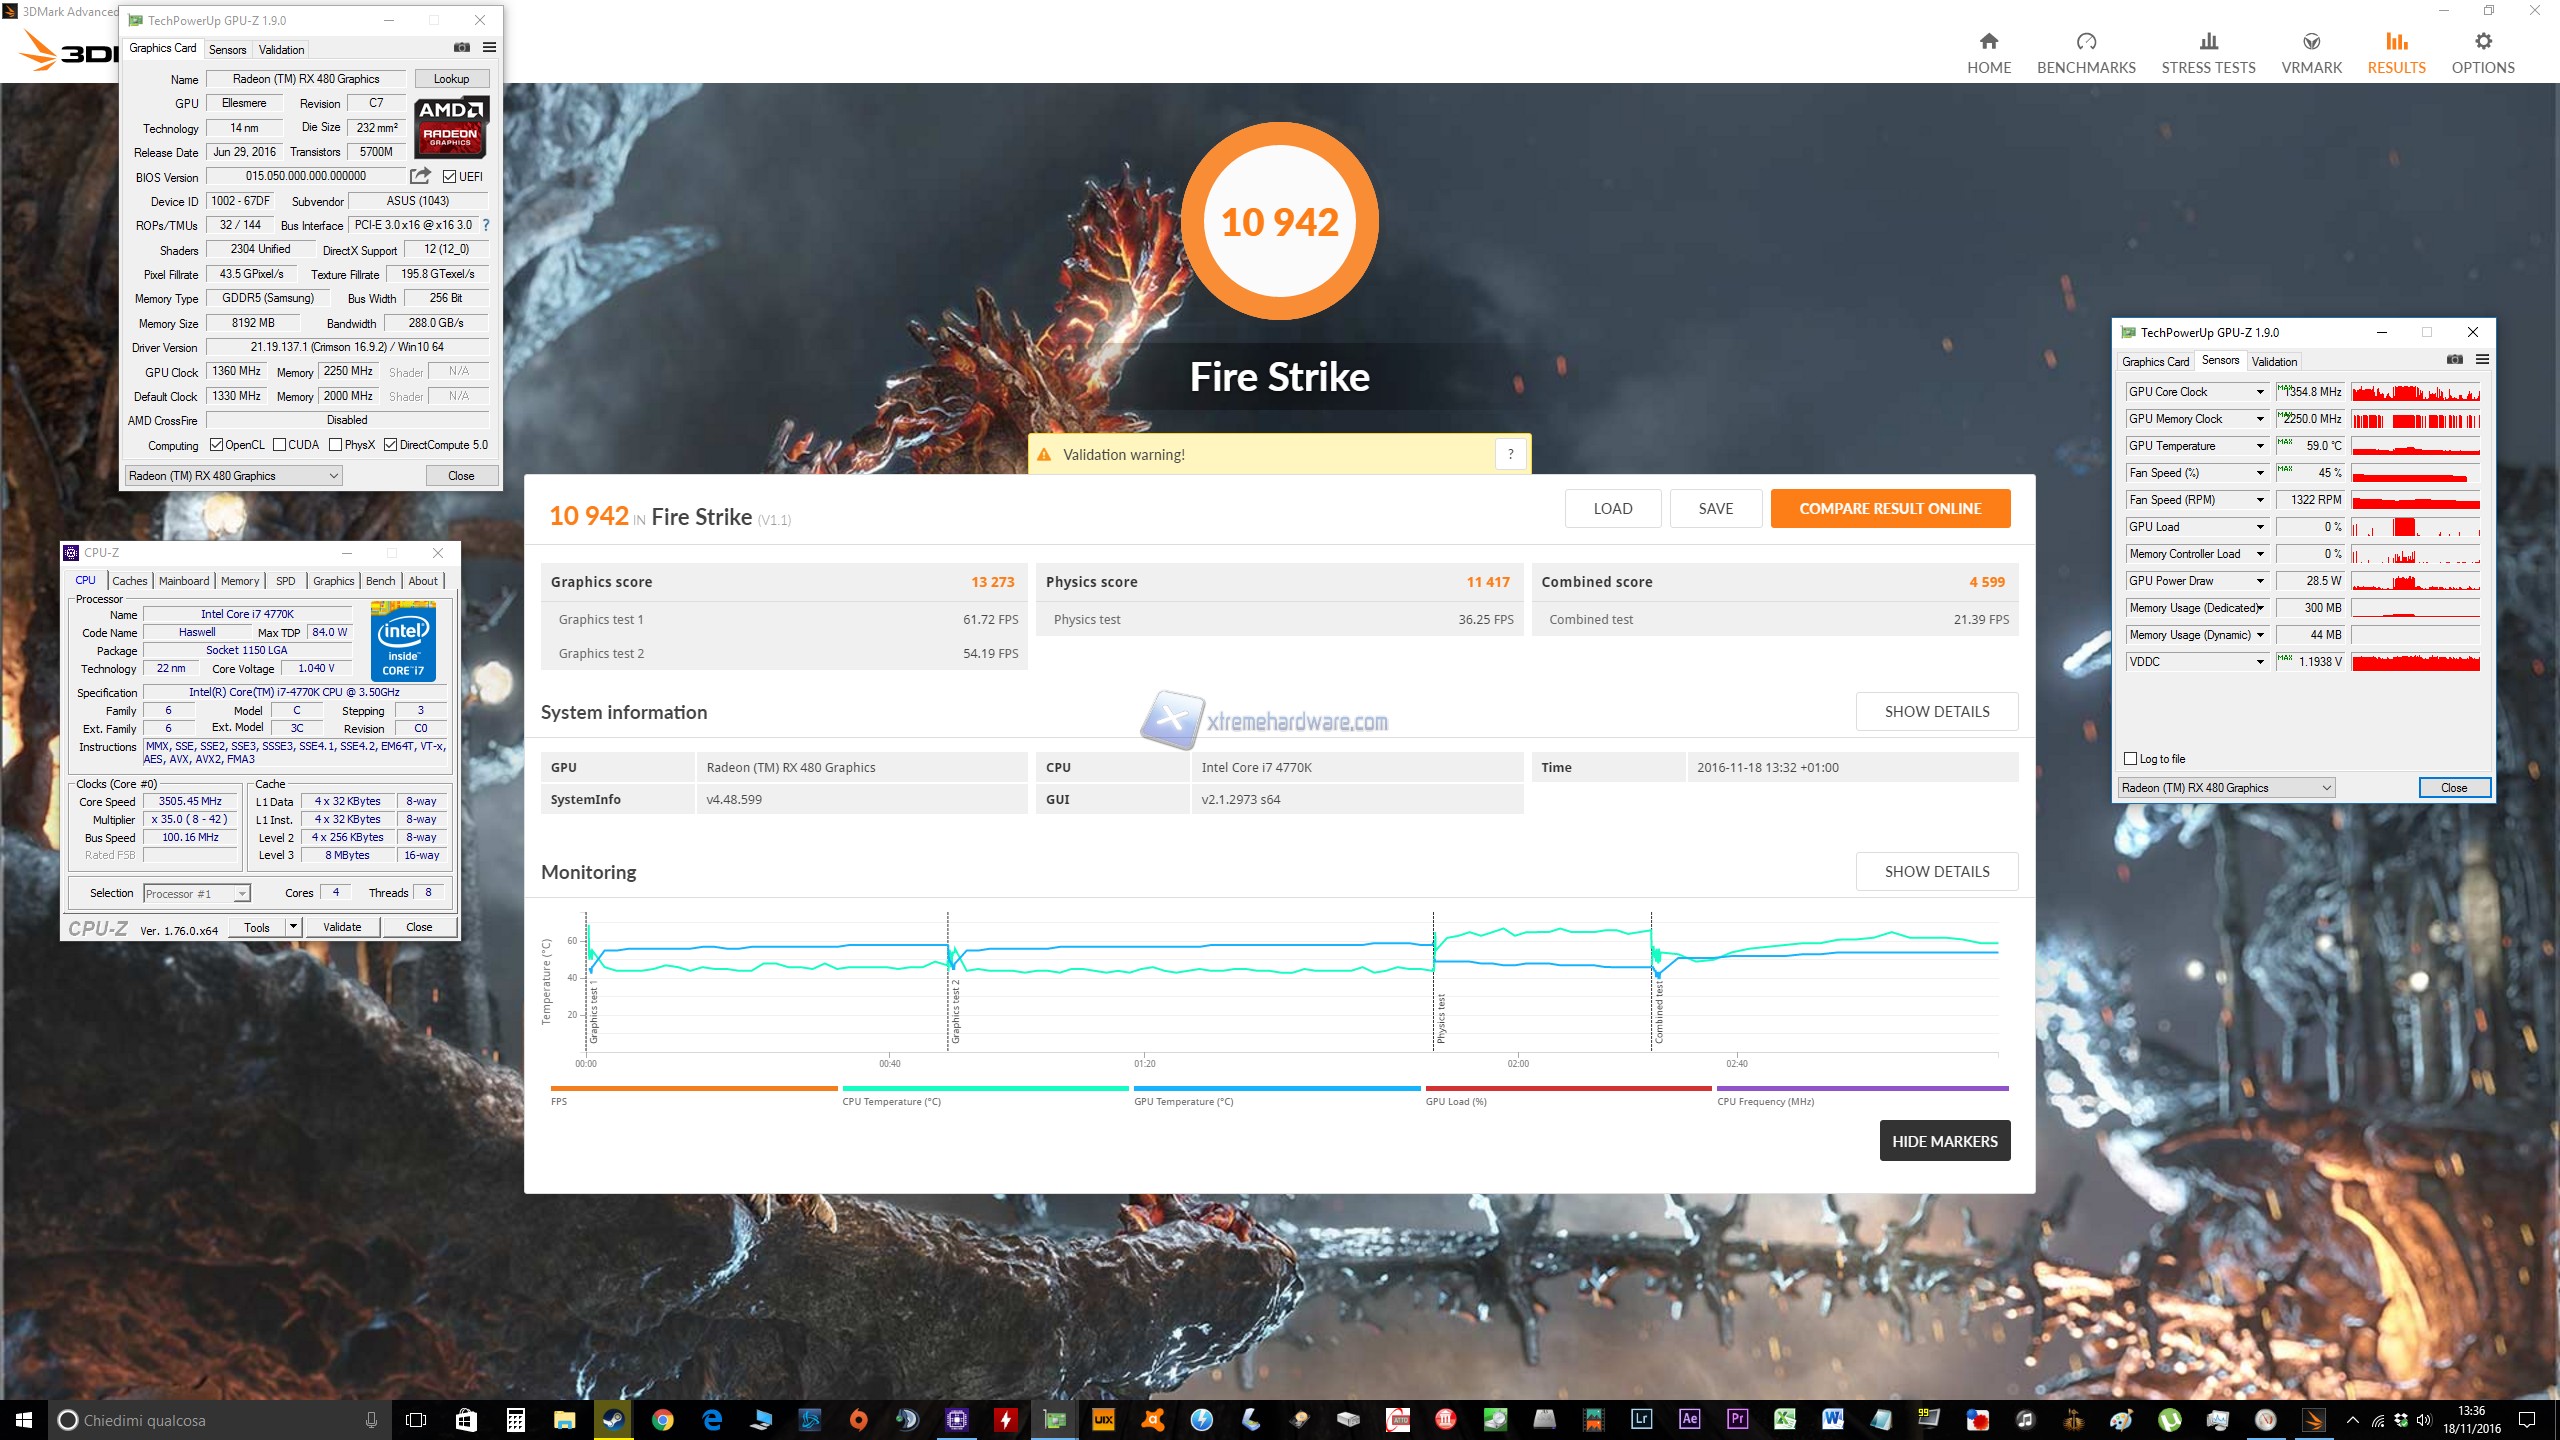Click Compare Result Online button
The height and width of the screenshot is (1440, 2560).
1889,508
